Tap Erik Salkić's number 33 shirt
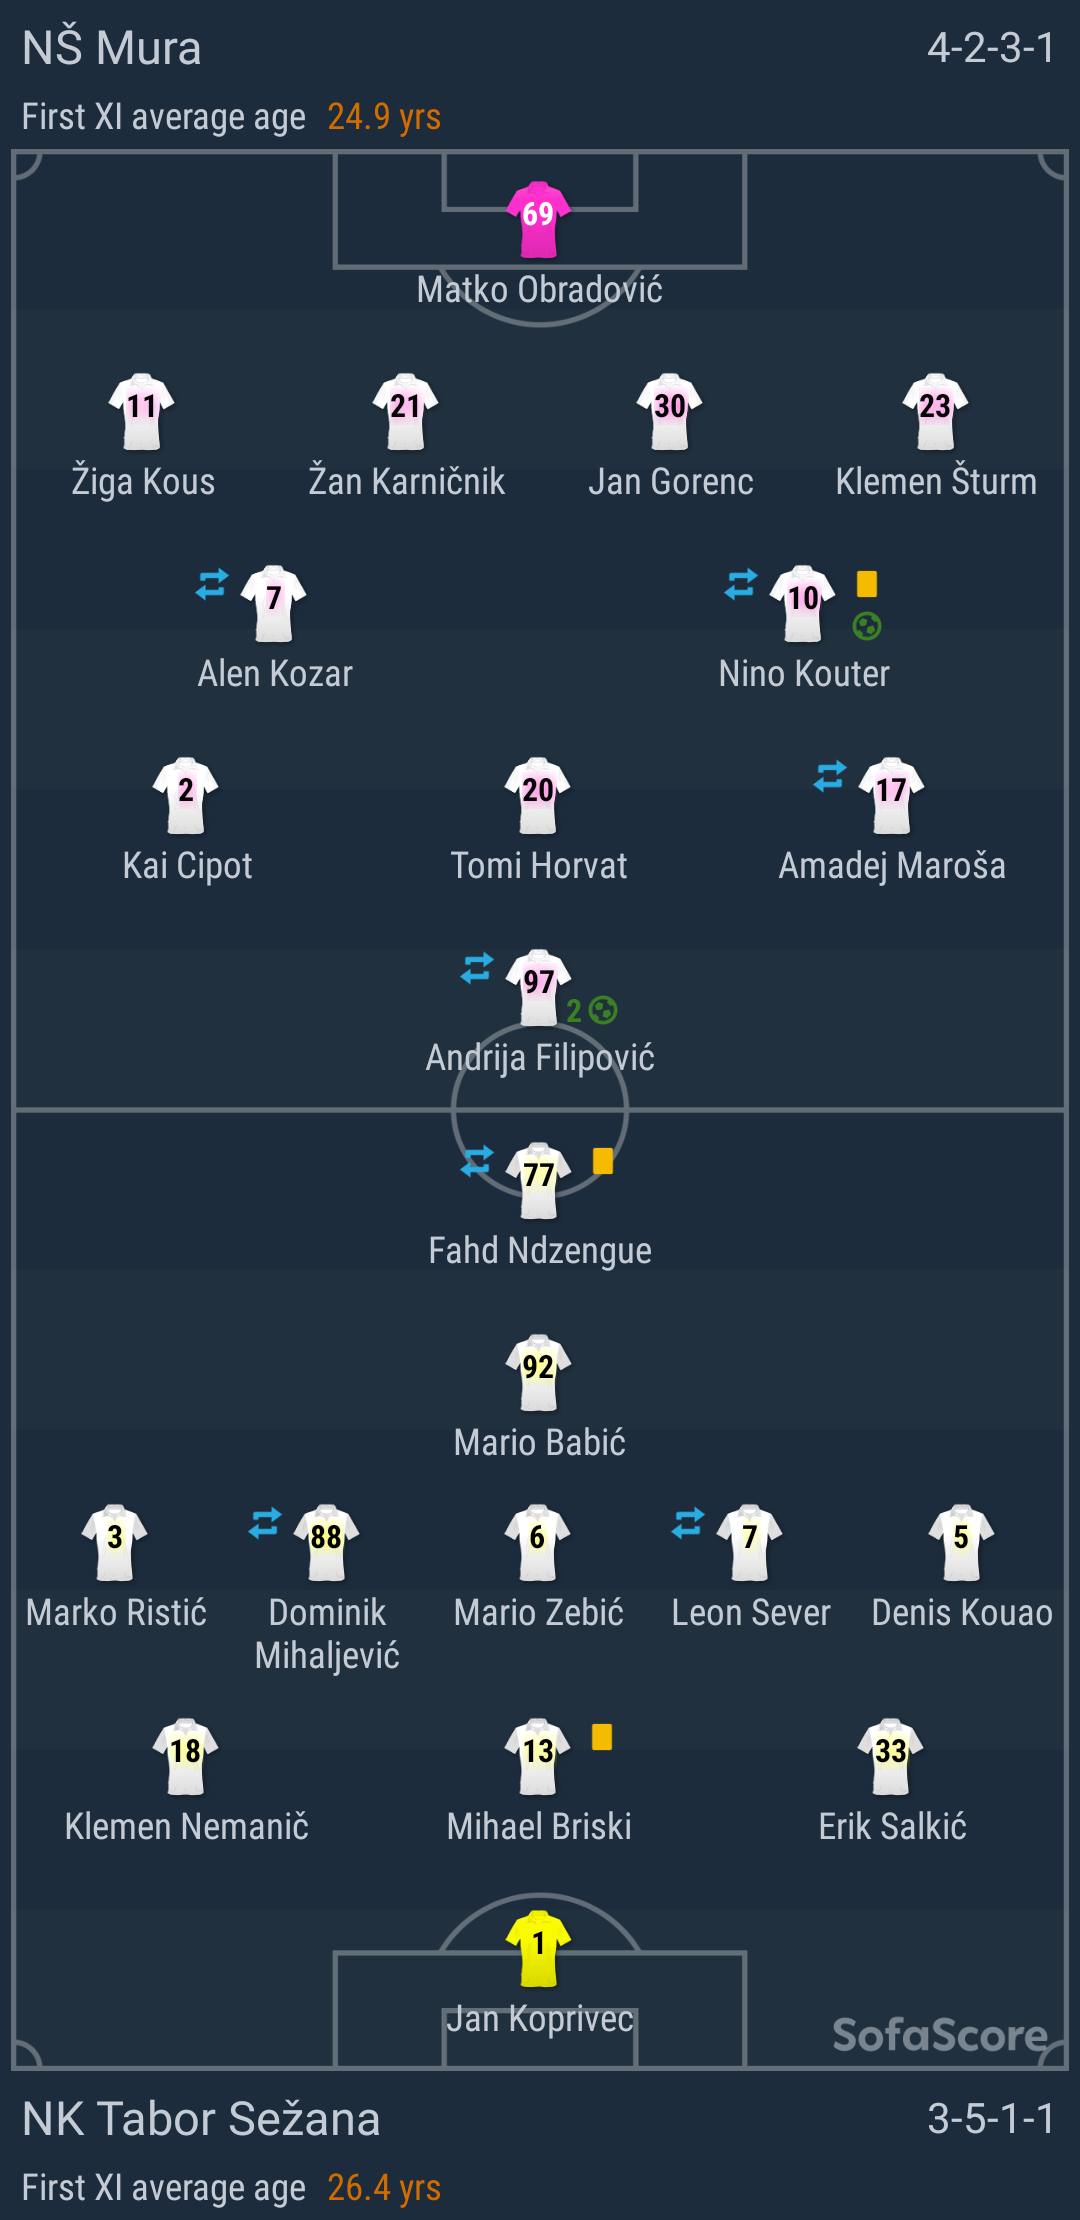 (890, 1755)
